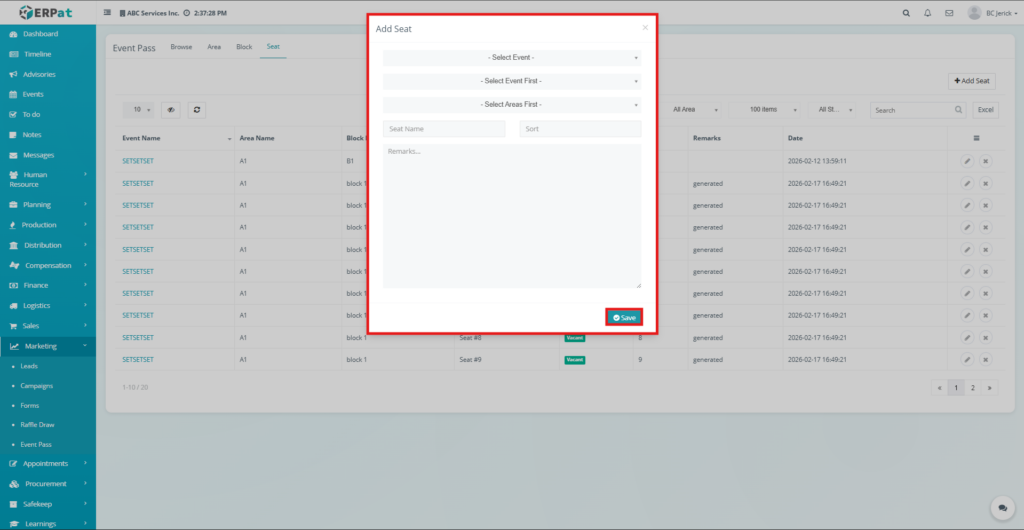Select the Seat tab
The image size is (1024, 530).
(273, 47)
